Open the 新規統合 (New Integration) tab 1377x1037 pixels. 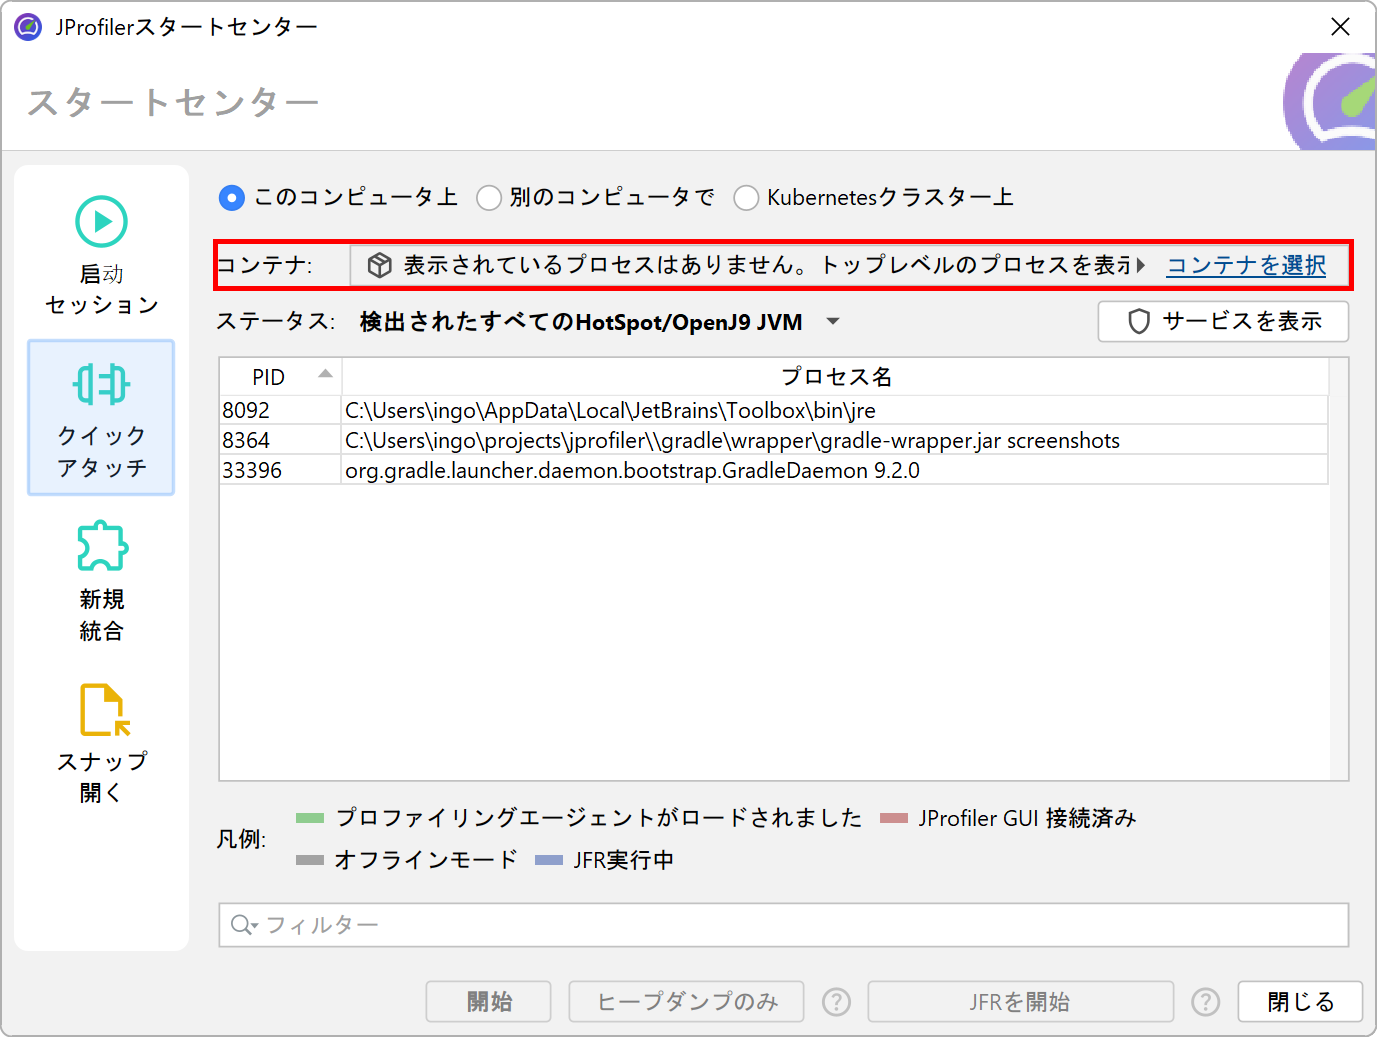click(x=101, y=580)
